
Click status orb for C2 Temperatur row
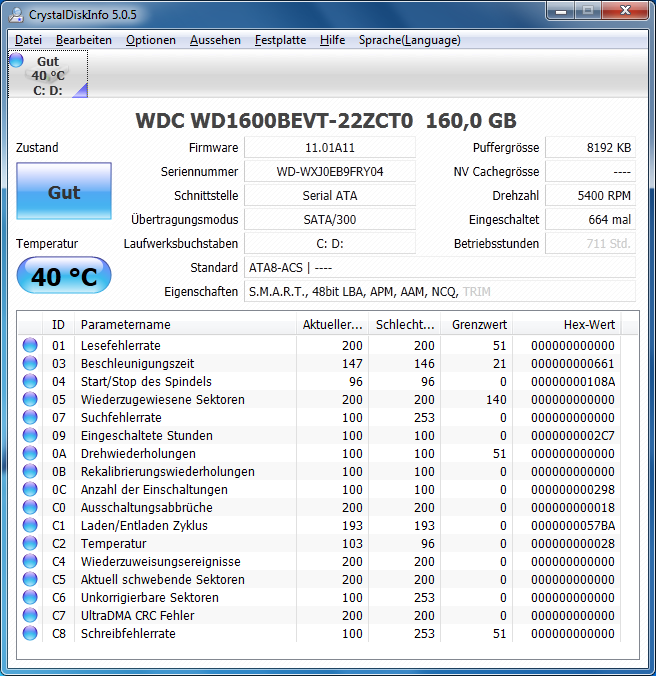tap(30, 543)
